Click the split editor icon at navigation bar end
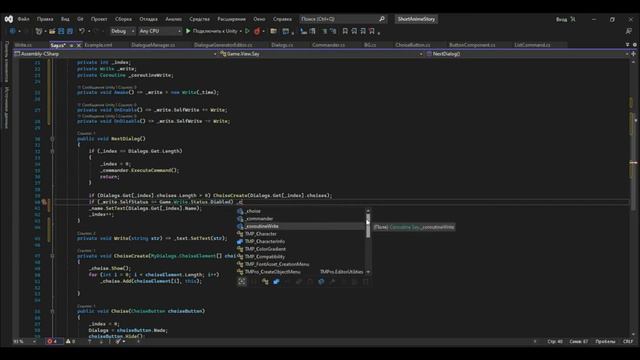 click(633, 54)
